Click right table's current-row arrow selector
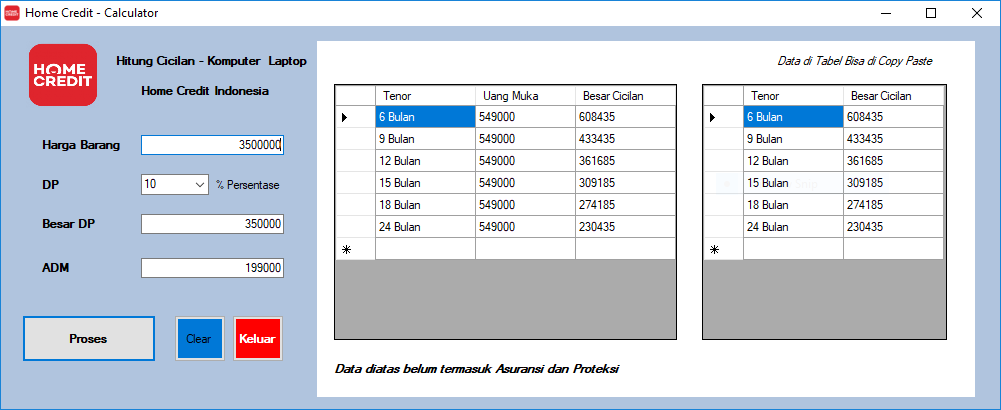 point(723,117)
